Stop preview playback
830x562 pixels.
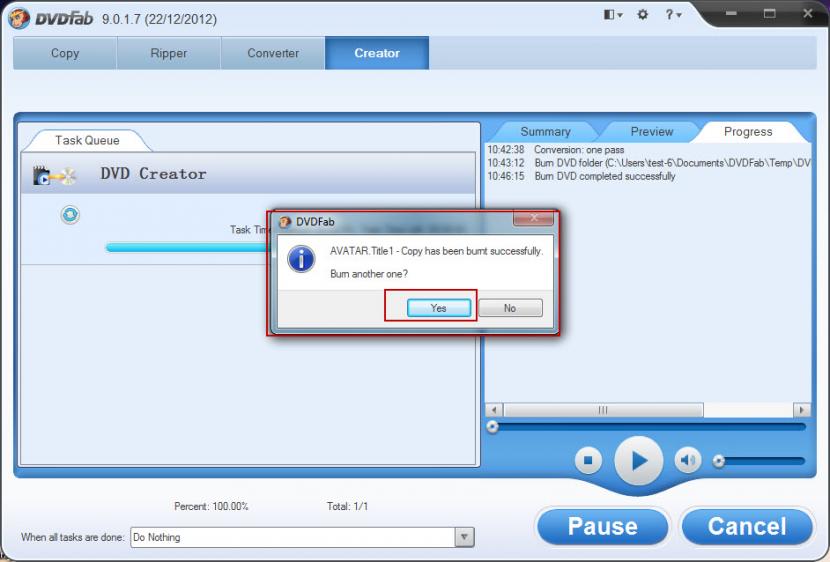(x=588, y=460)
